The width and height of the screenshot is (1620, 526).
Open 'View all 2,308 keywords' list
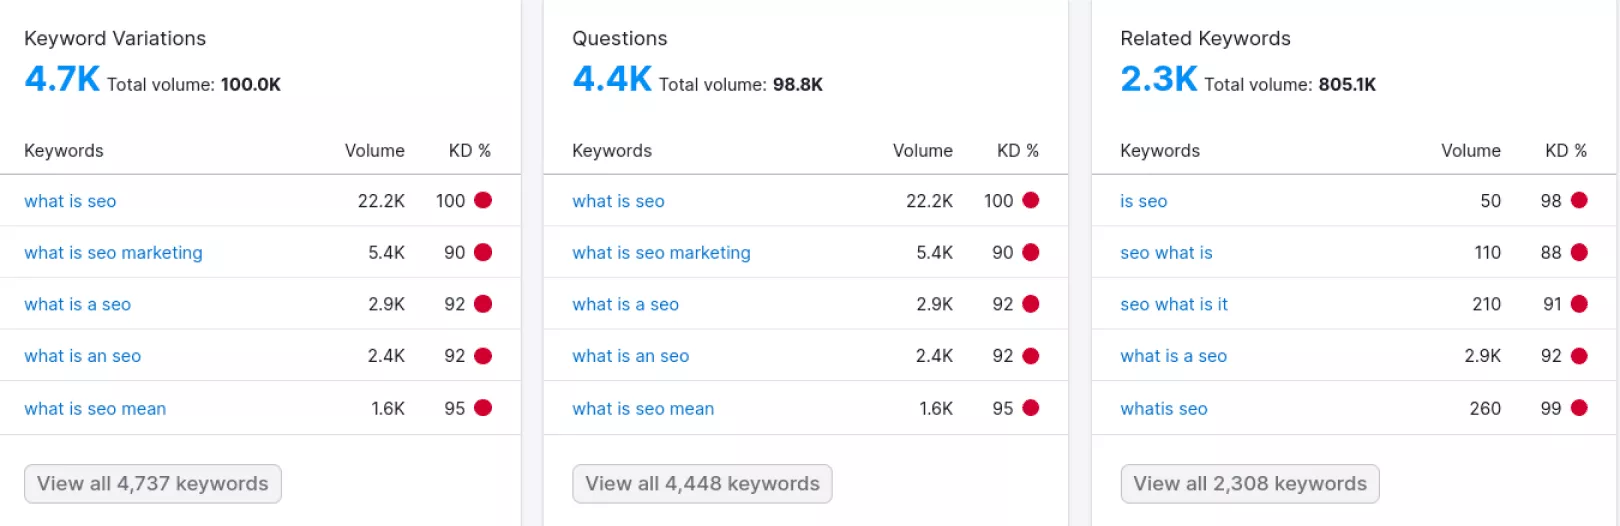(1249, 484)
